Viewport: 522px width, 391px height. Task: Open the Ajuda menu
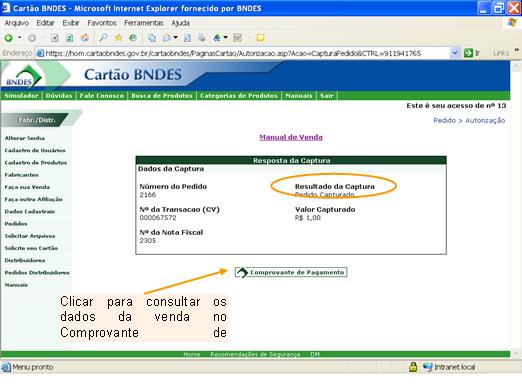(x=180, y=23)
